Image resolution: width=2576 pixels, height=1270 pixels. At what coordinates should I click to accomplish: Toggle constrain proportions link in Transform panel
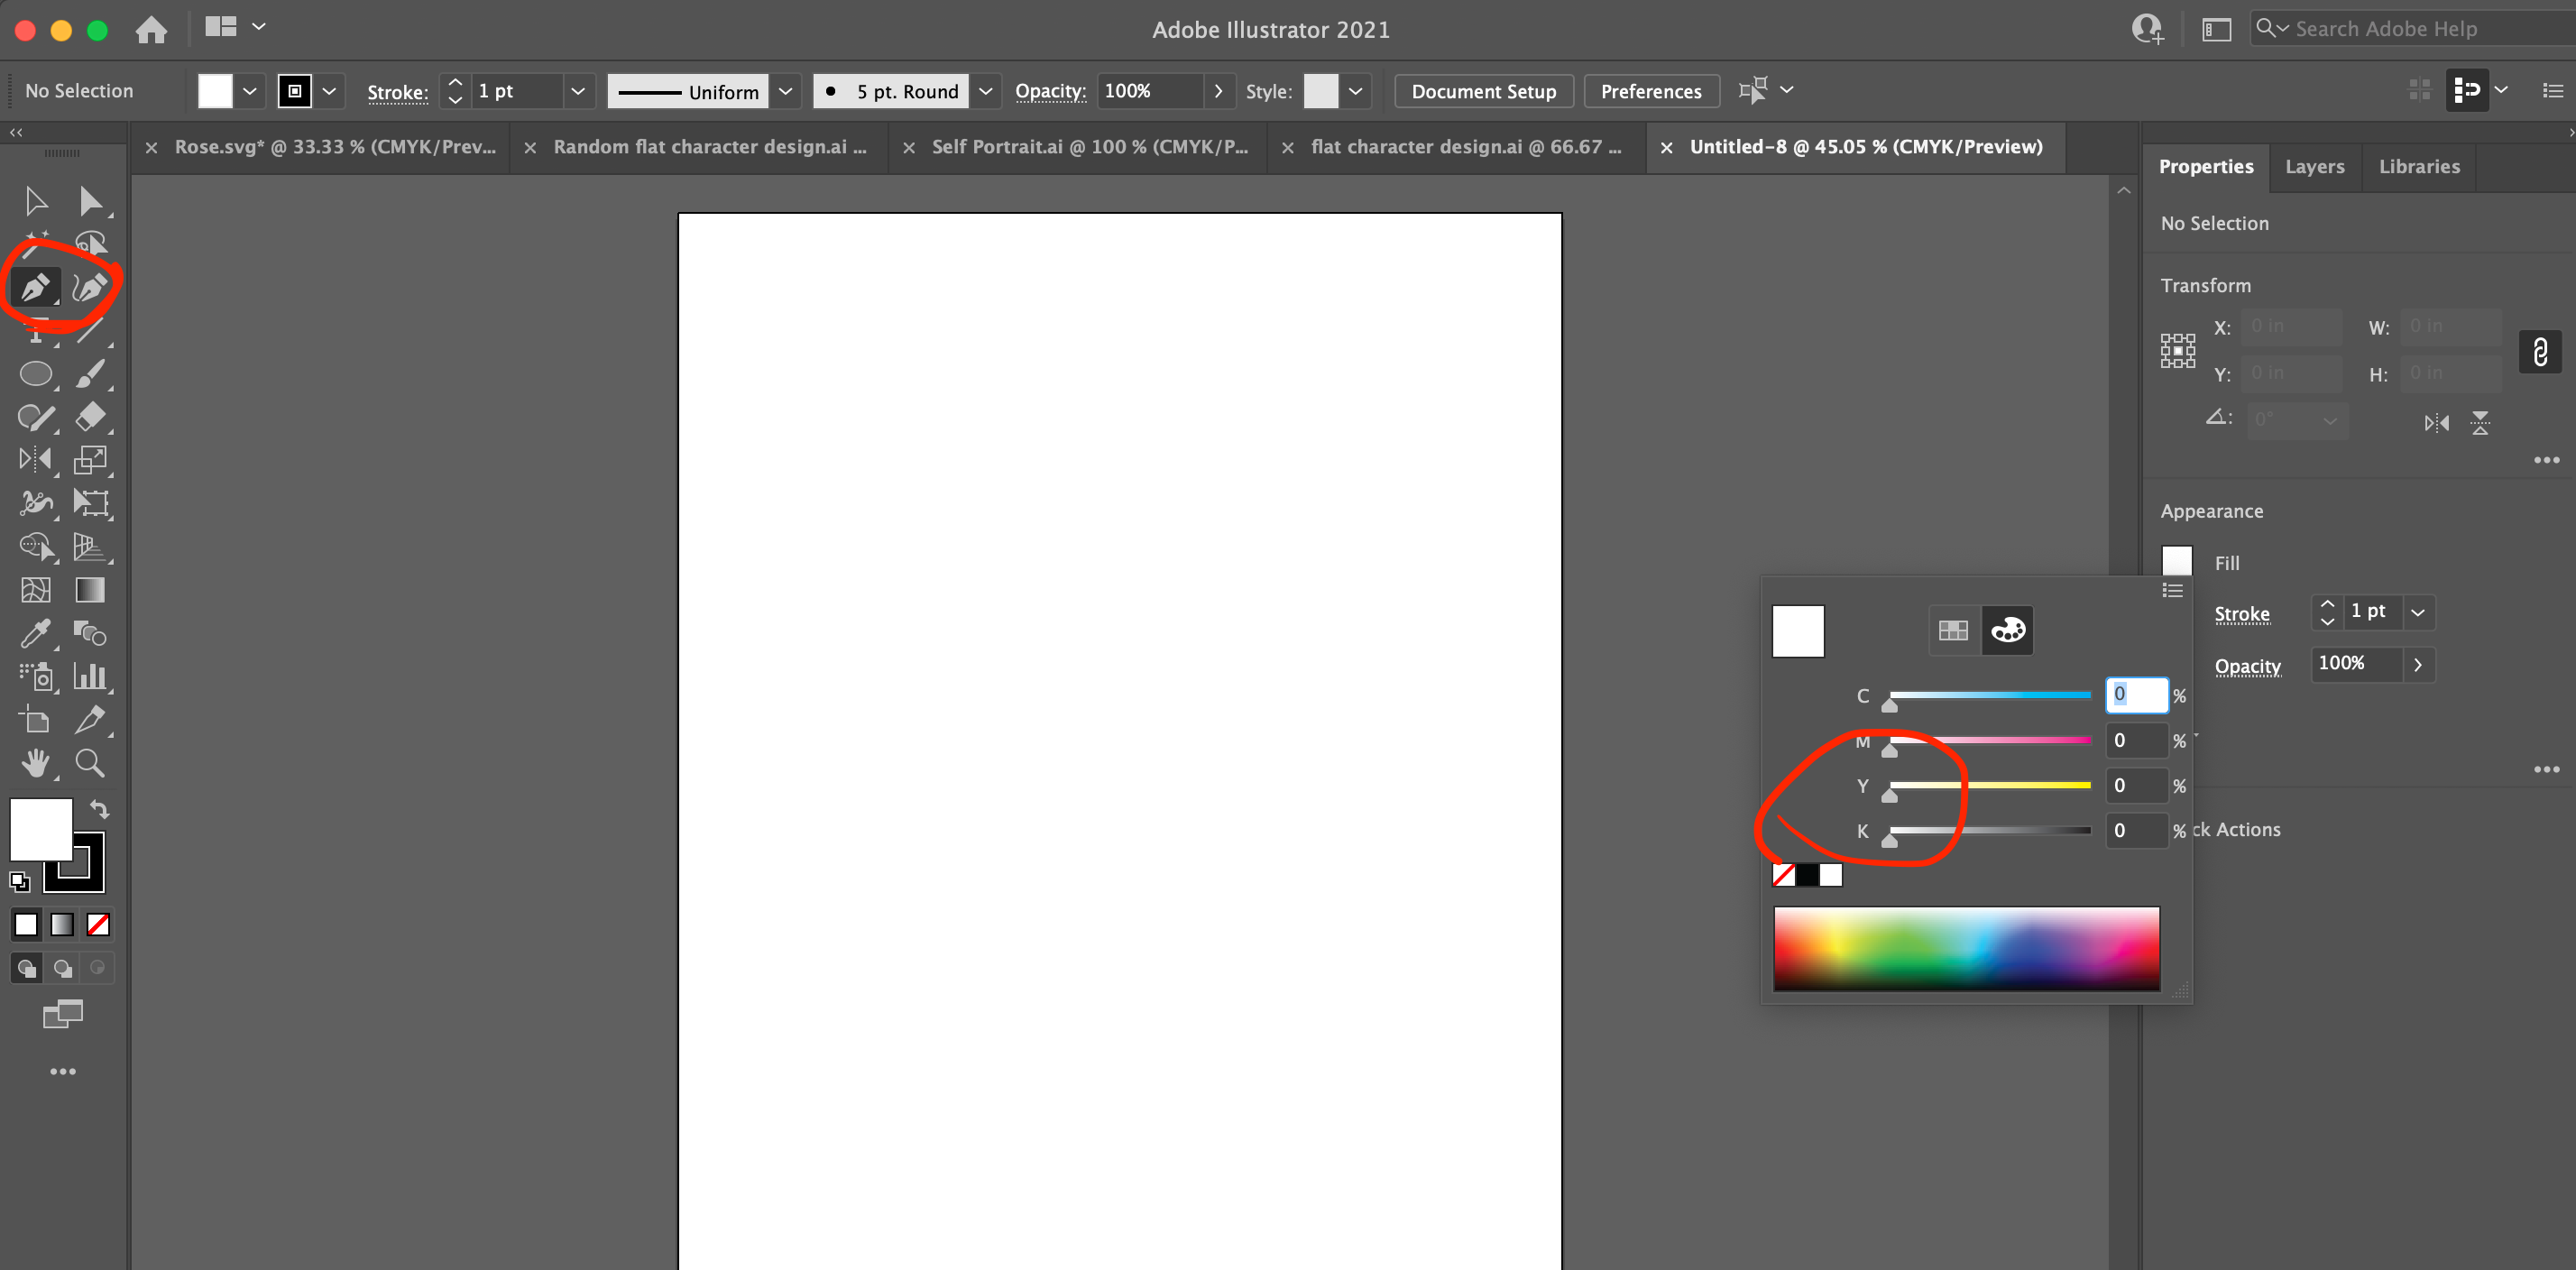pyautogui.click(x=2540, y=352)
